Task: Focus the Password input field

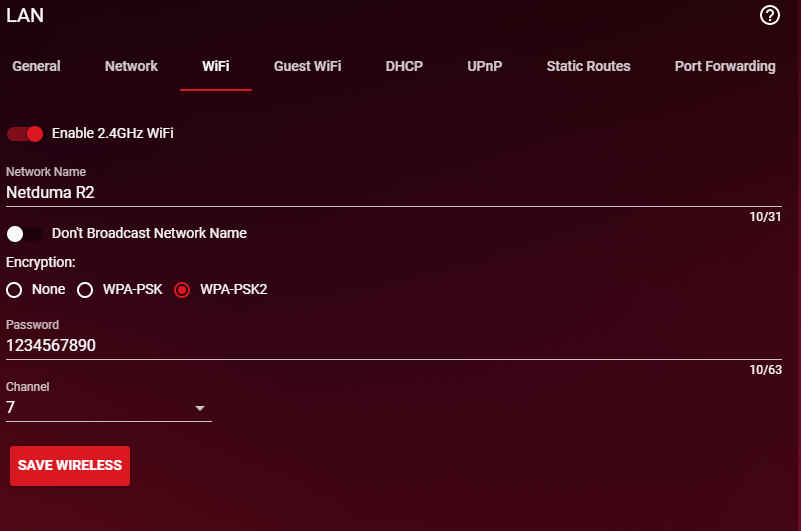Action: pos(380,345)
